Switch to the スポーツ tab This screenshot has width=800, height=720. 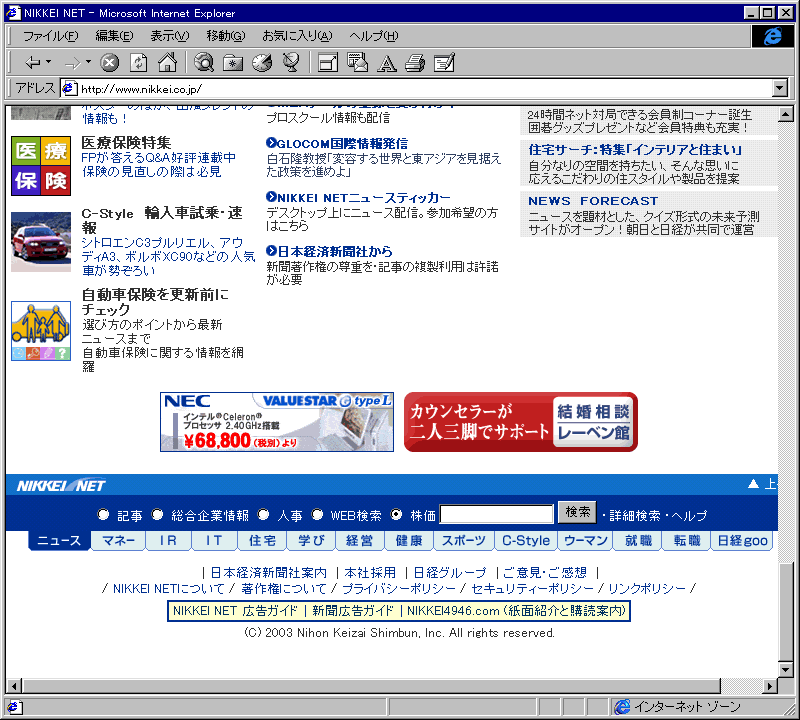(x=464, y=541)
